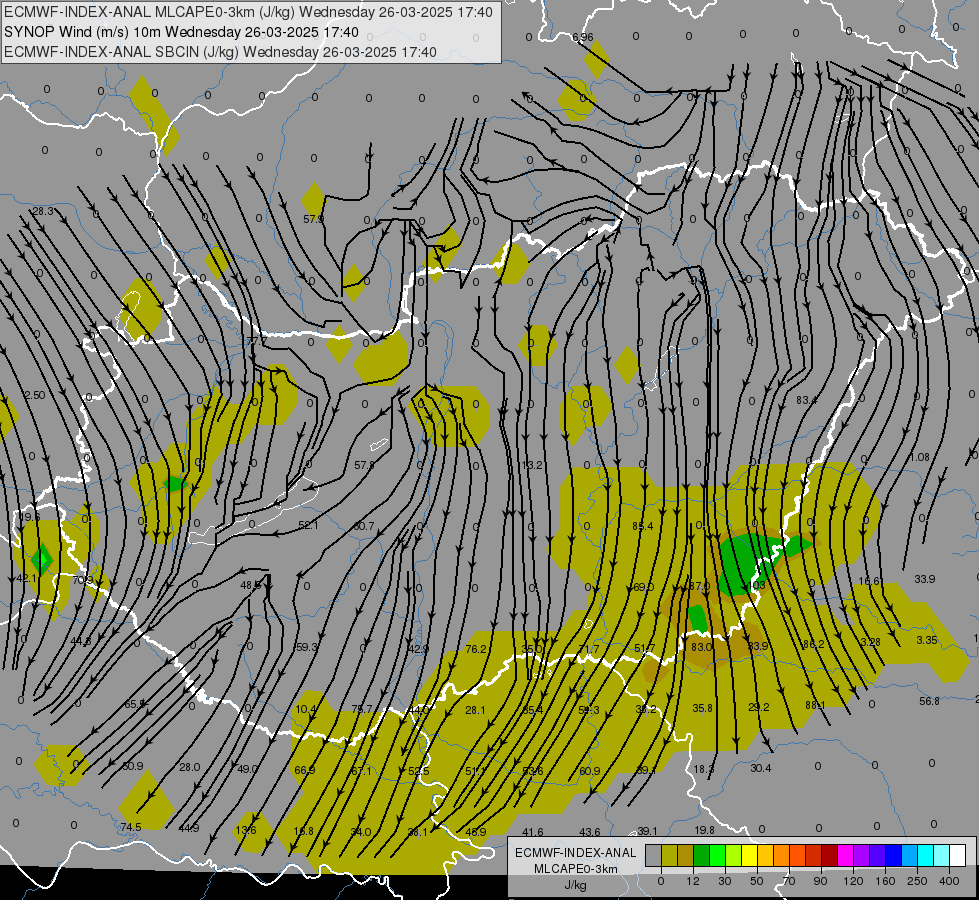Image resolution: width=979 pixels, height=900 pixels.
Task: Click legend tick label 250
Action: [x=917, y=881]
